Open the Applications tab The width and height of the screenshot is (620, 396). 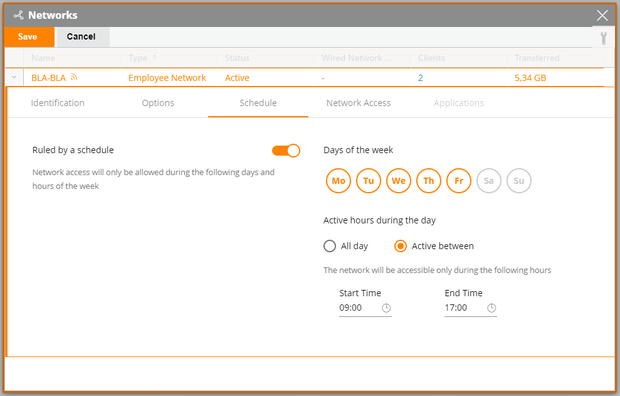pos(459,103)
